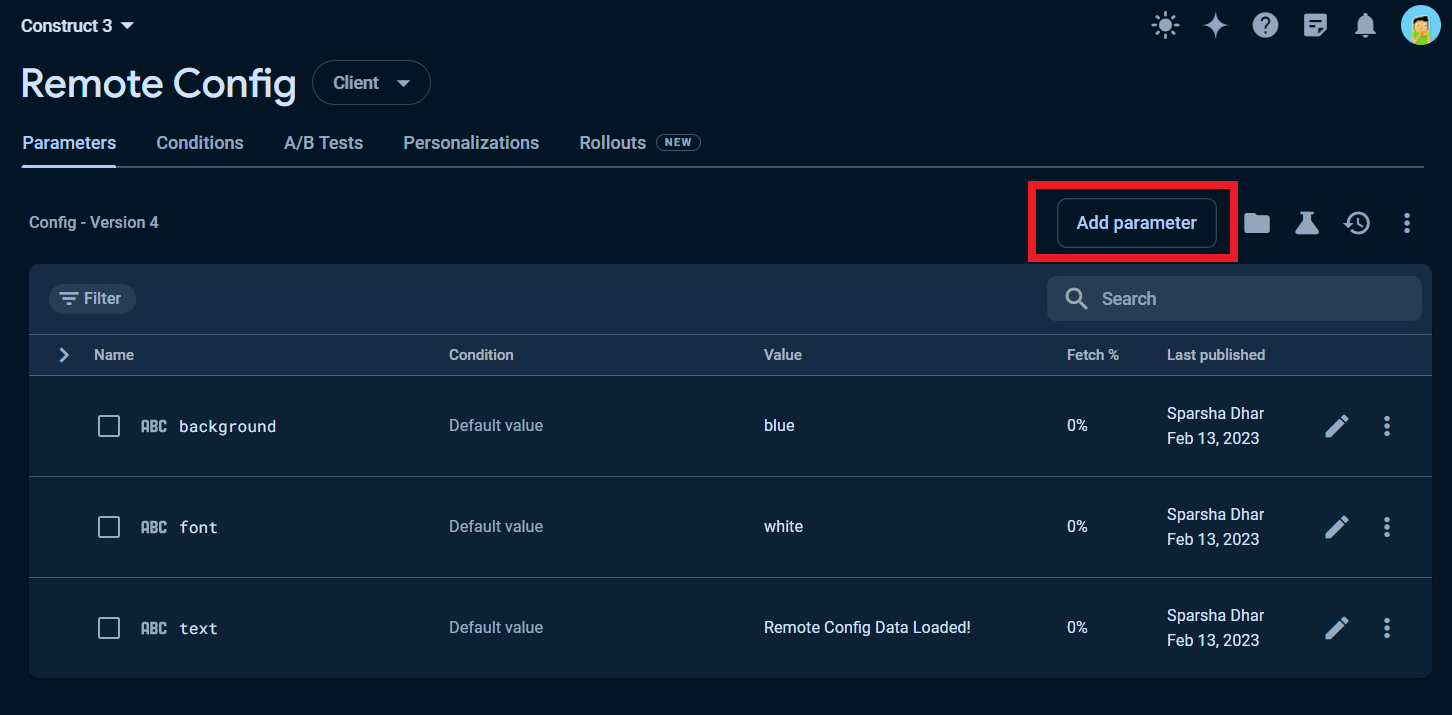The image size is (1452, 715).
Task: Open the Gemini sparkle assistant icon
Action: coord(1215,26)
